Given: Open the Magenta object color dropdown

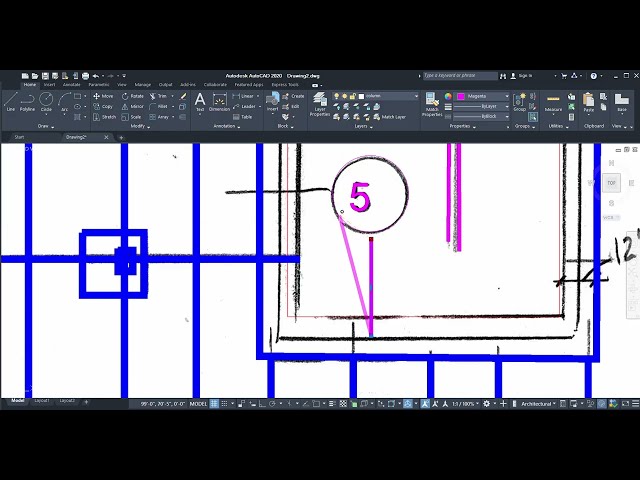Looking at the screenshot, I should 507,96.
